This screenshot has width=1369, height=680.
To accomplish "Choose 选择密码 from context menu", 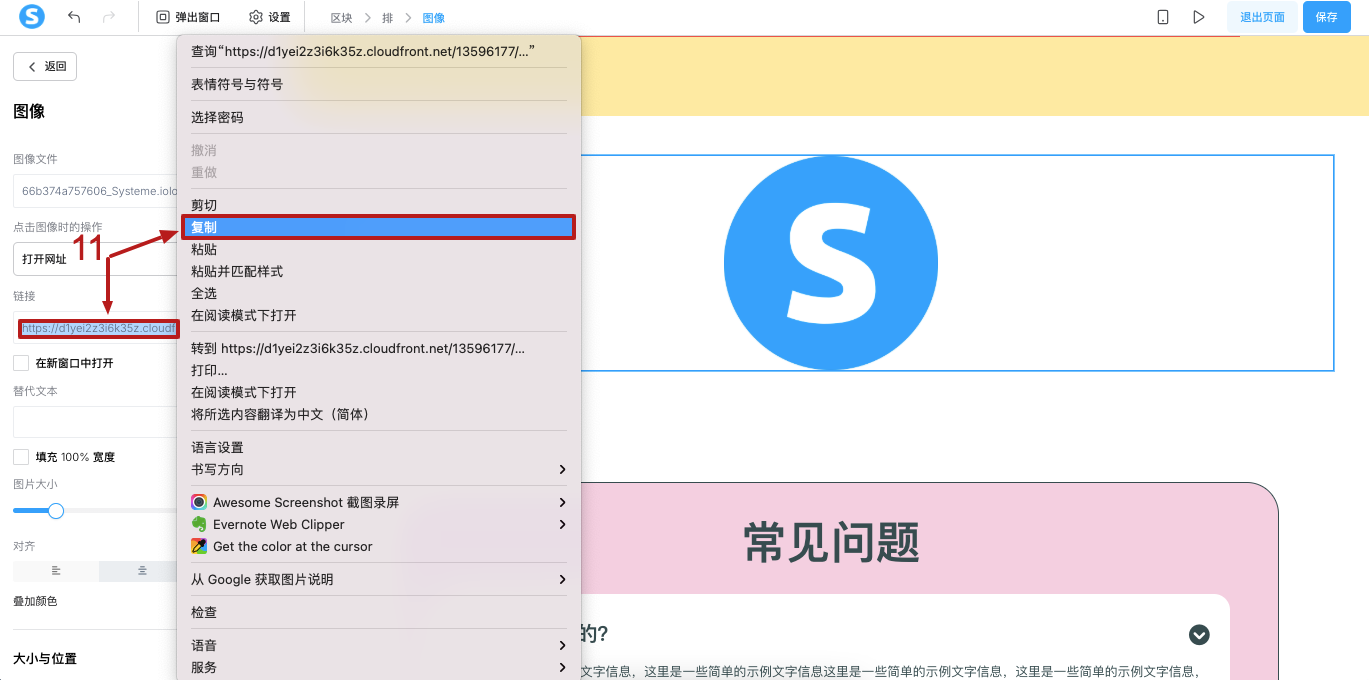I will 379,117.
